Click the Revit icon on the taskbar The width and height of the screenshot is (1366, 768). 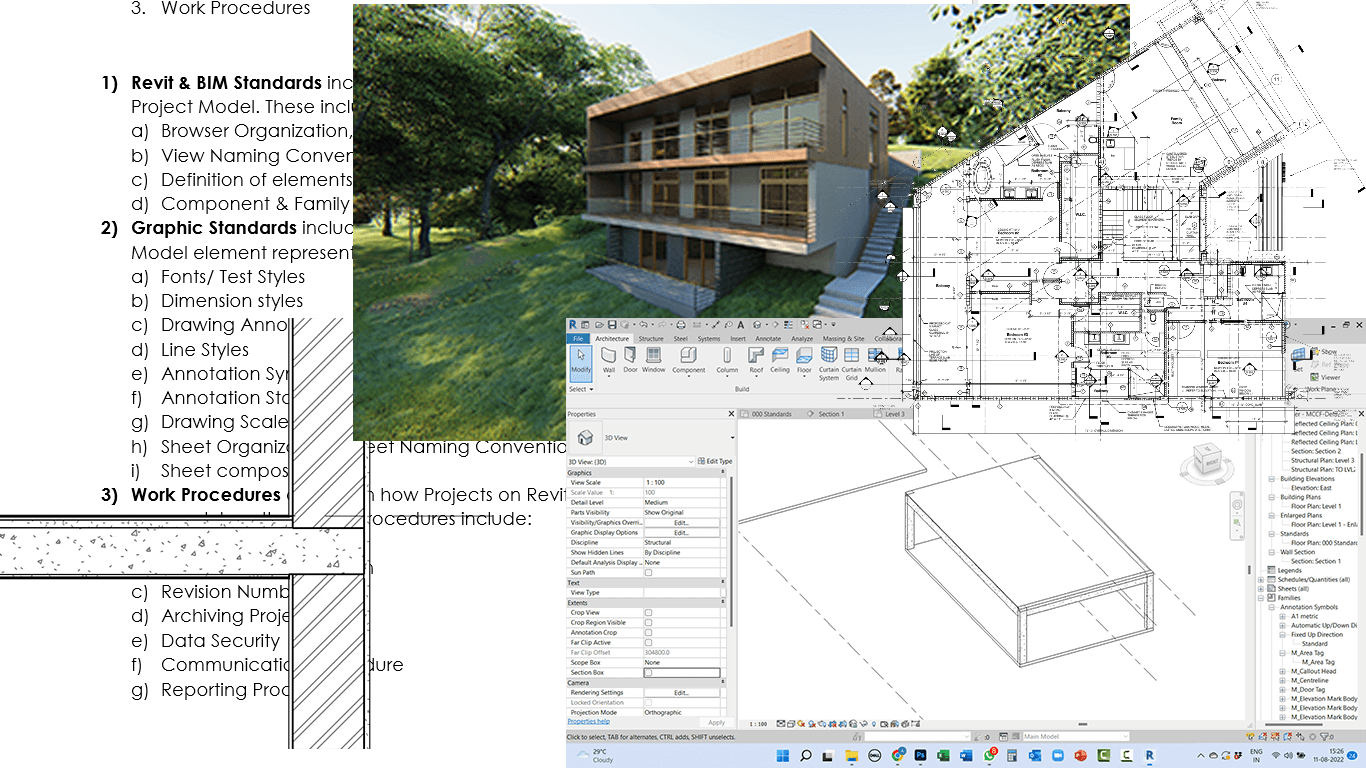1150,755
